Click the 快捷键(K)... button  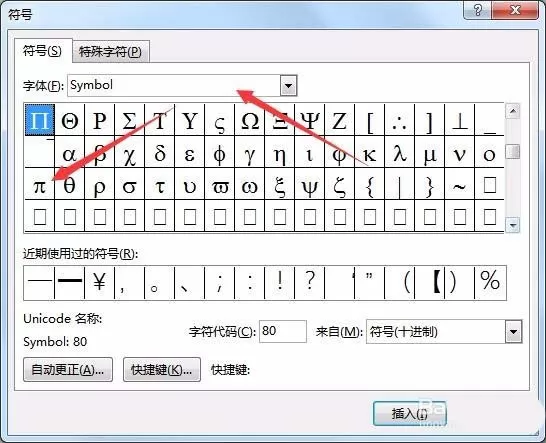162,370
